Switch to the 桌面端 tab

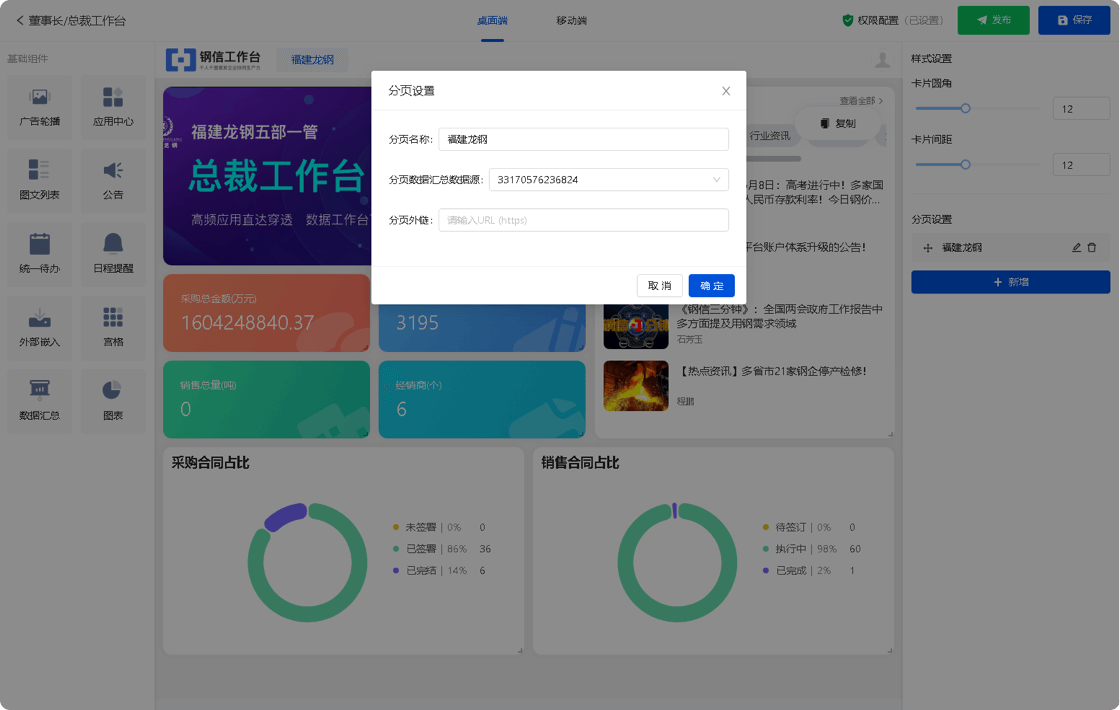pos(492,20)
